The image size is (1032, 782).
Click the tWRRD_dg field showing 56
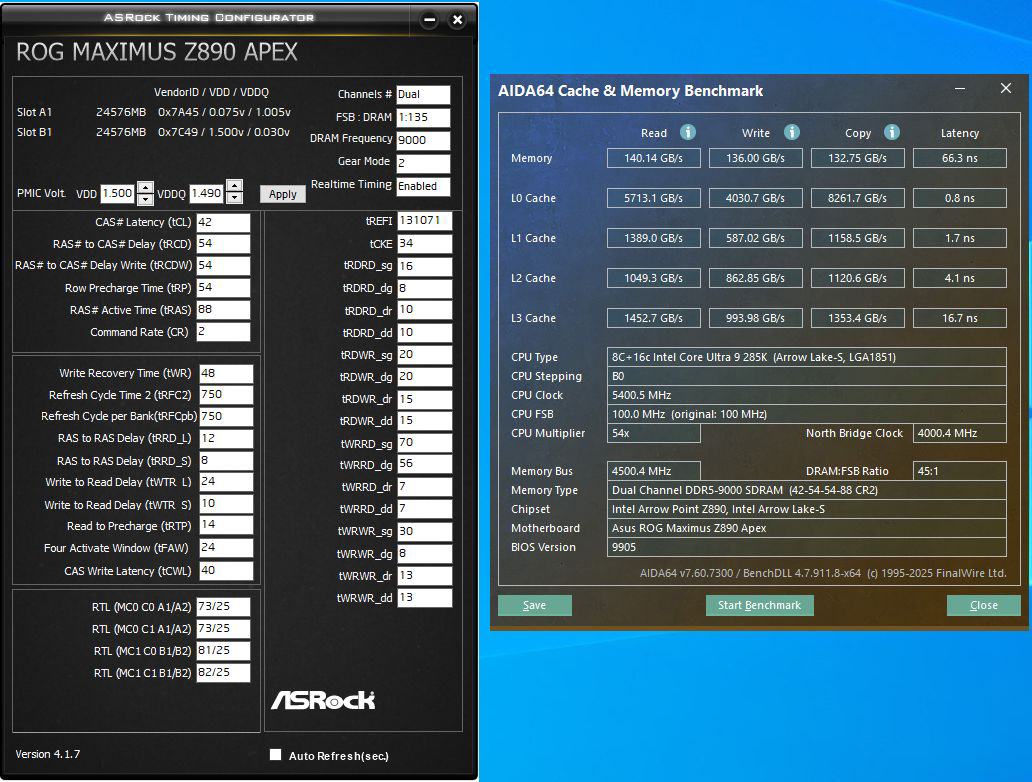pos(425,464)
